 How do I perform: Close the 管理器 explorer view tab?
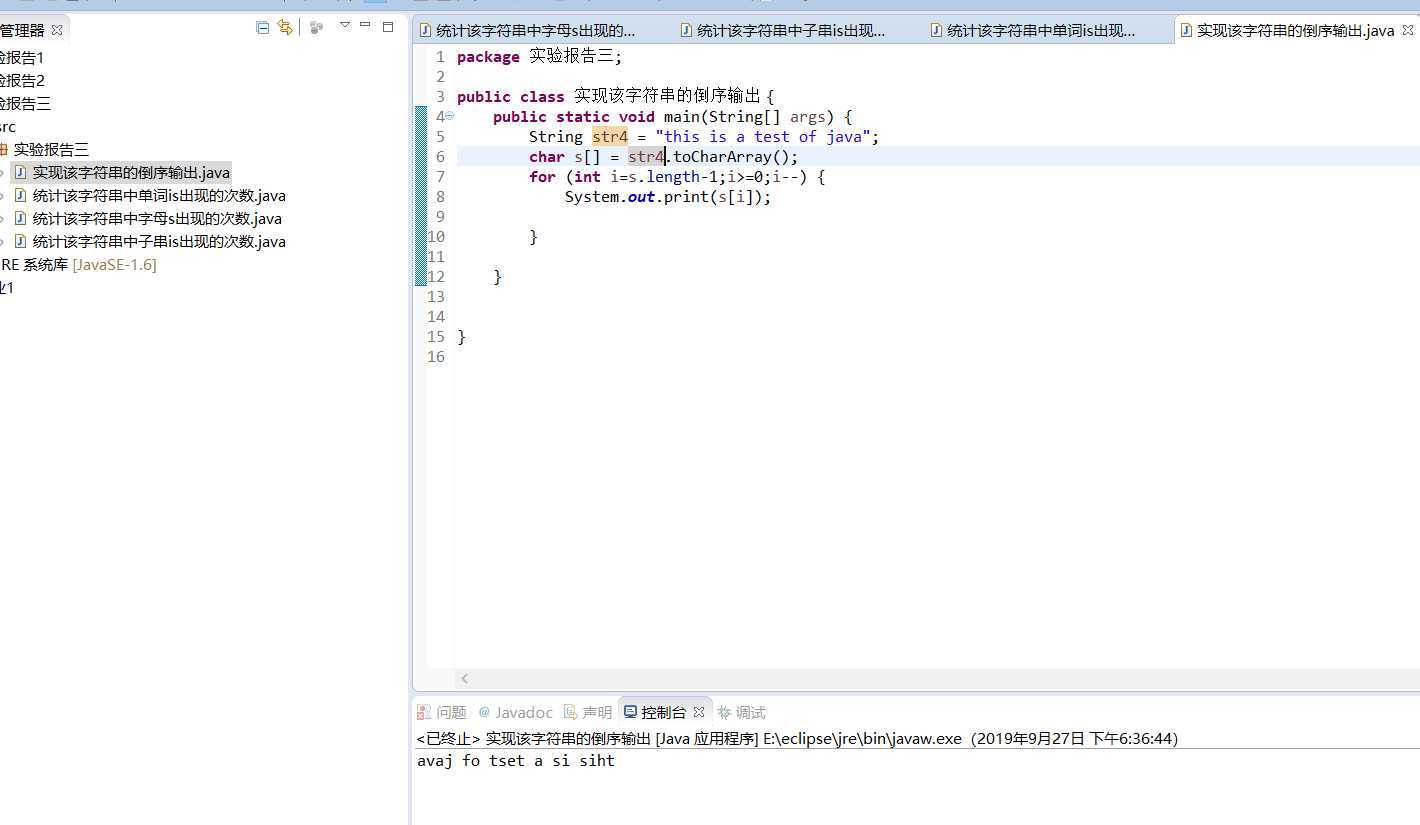click(x=57, y=30)
